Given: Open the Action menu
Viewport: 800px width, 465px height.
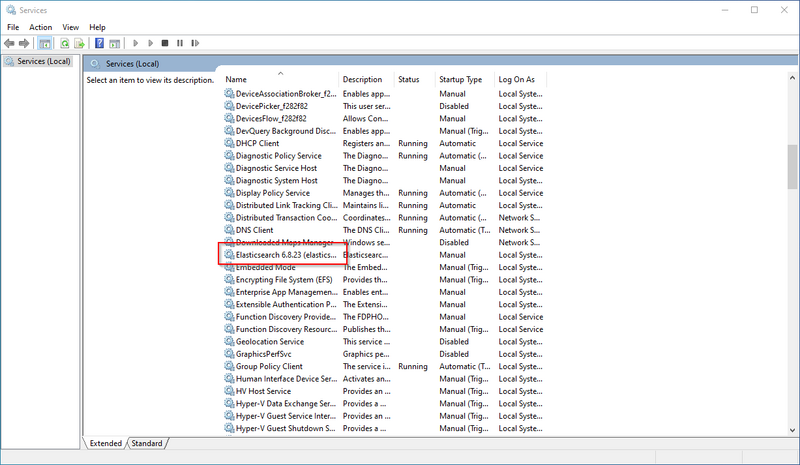Looking at the screenshot, I should 40,27.
